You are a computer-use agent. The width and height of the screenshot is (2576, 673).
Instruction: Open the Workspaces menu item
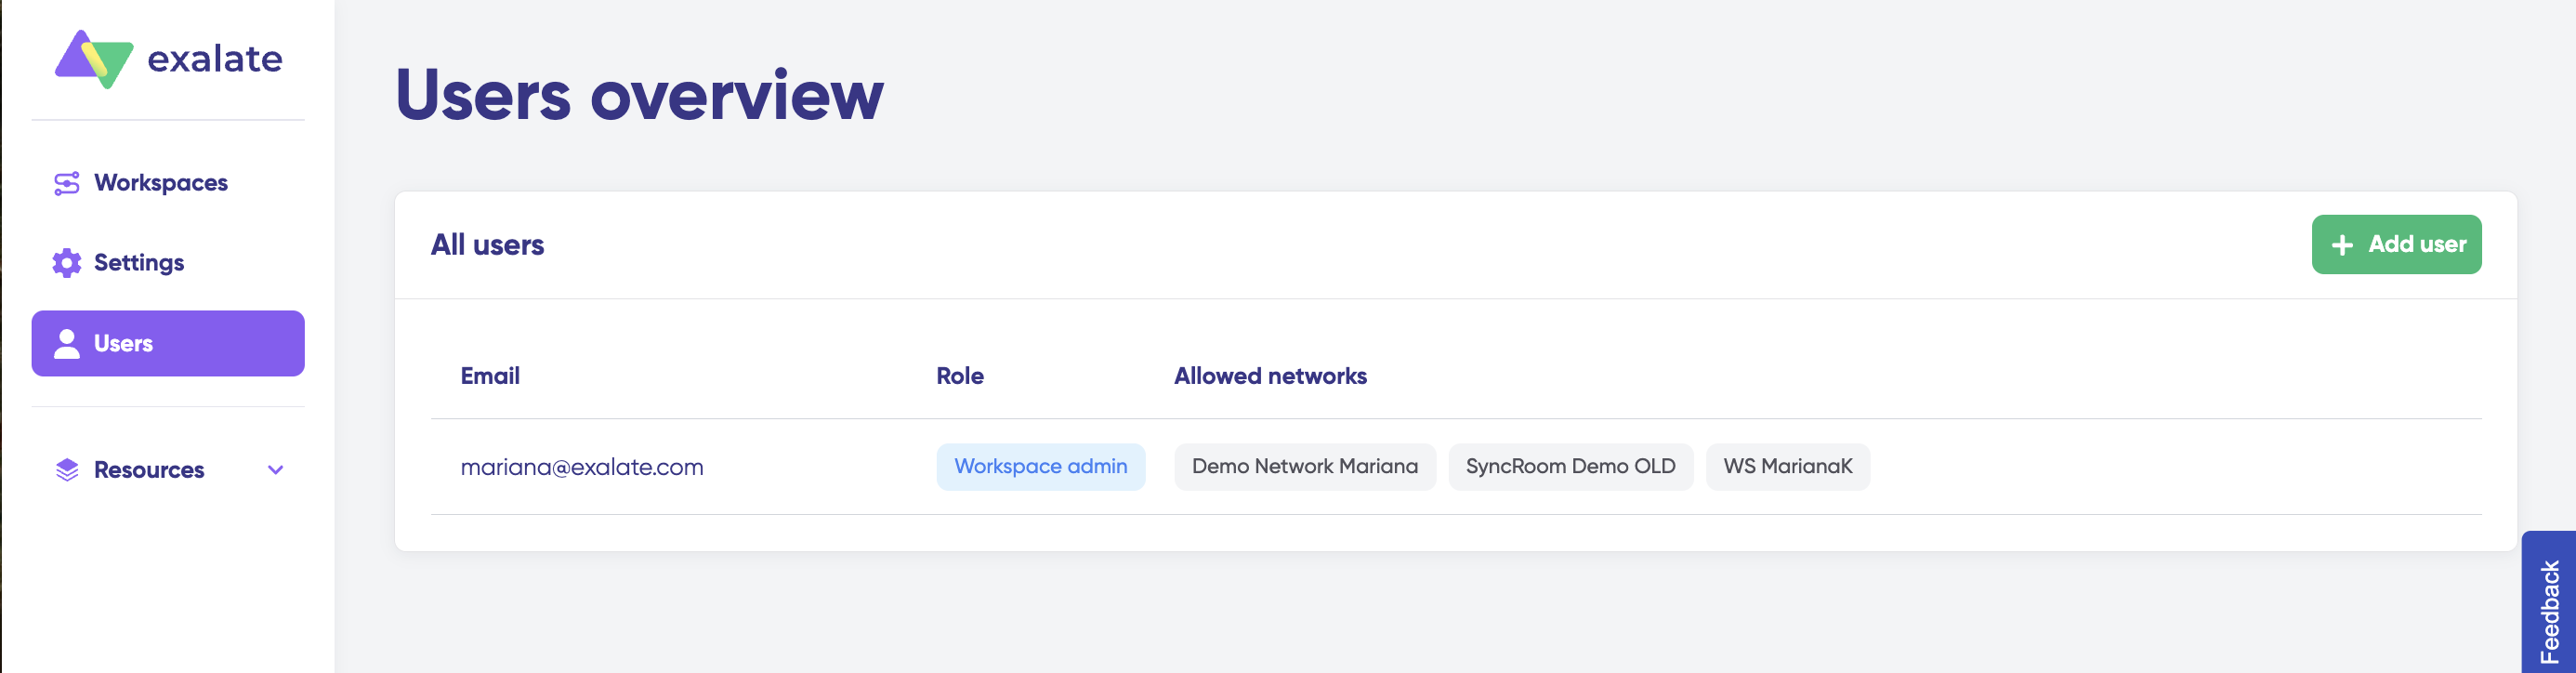coord(161,183)
